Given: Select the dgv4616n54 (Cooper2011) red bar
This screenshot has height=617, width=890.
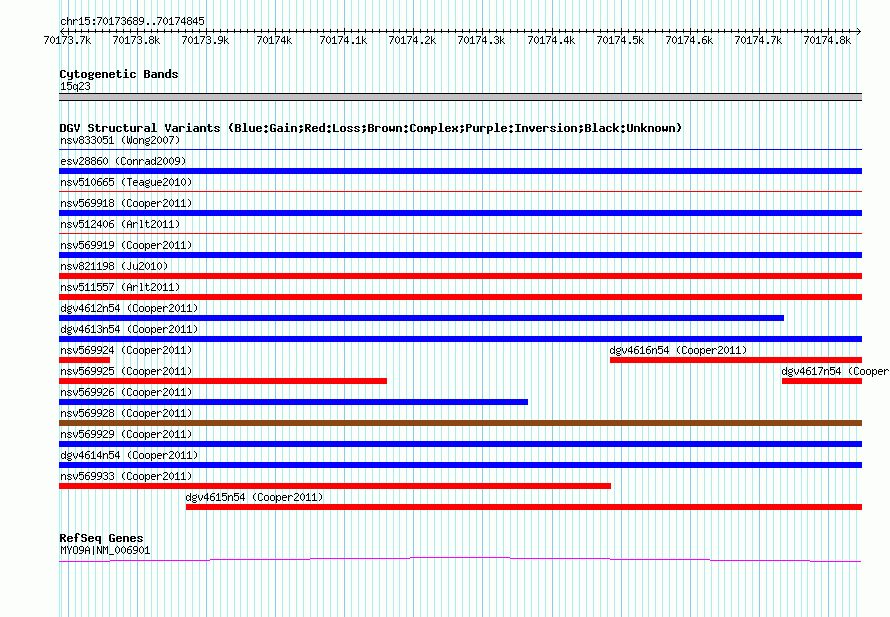Looking at the screenshot, I should click(736, 360).
